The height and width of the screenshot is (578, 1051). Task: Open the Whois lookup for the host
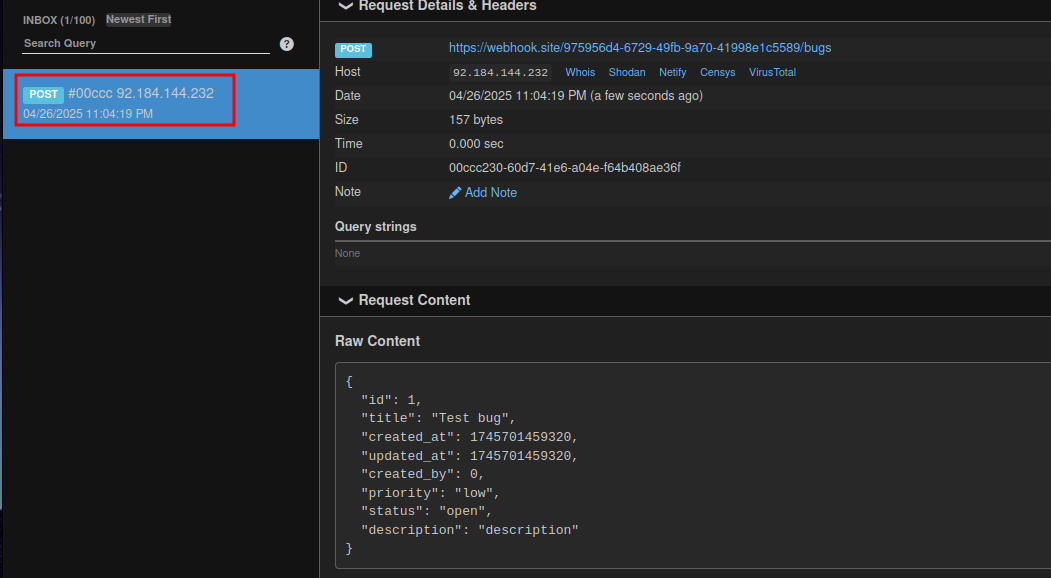point(580,72)
